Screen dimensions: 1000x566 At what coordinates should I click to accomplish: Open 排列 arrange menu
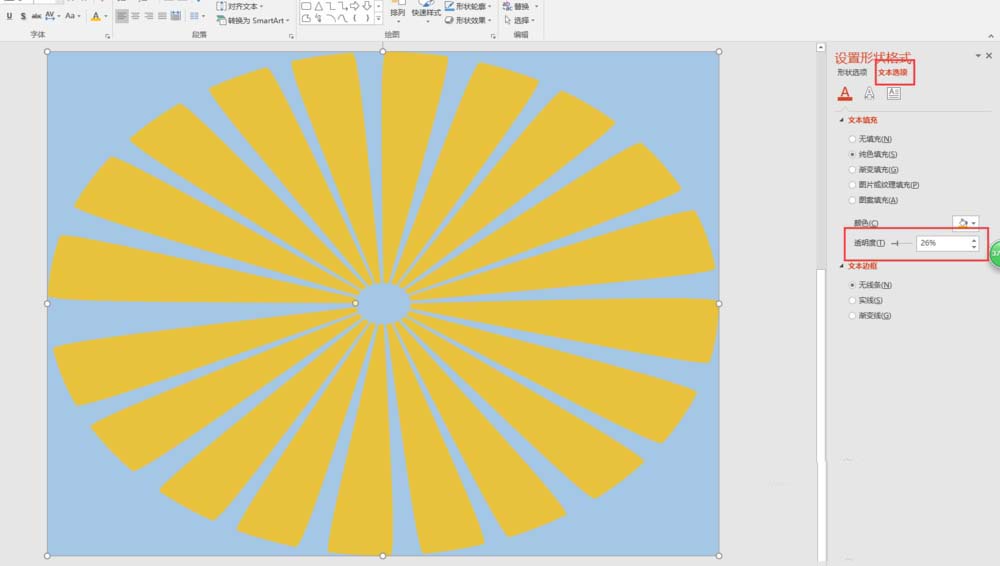click(x=397, y=10)
